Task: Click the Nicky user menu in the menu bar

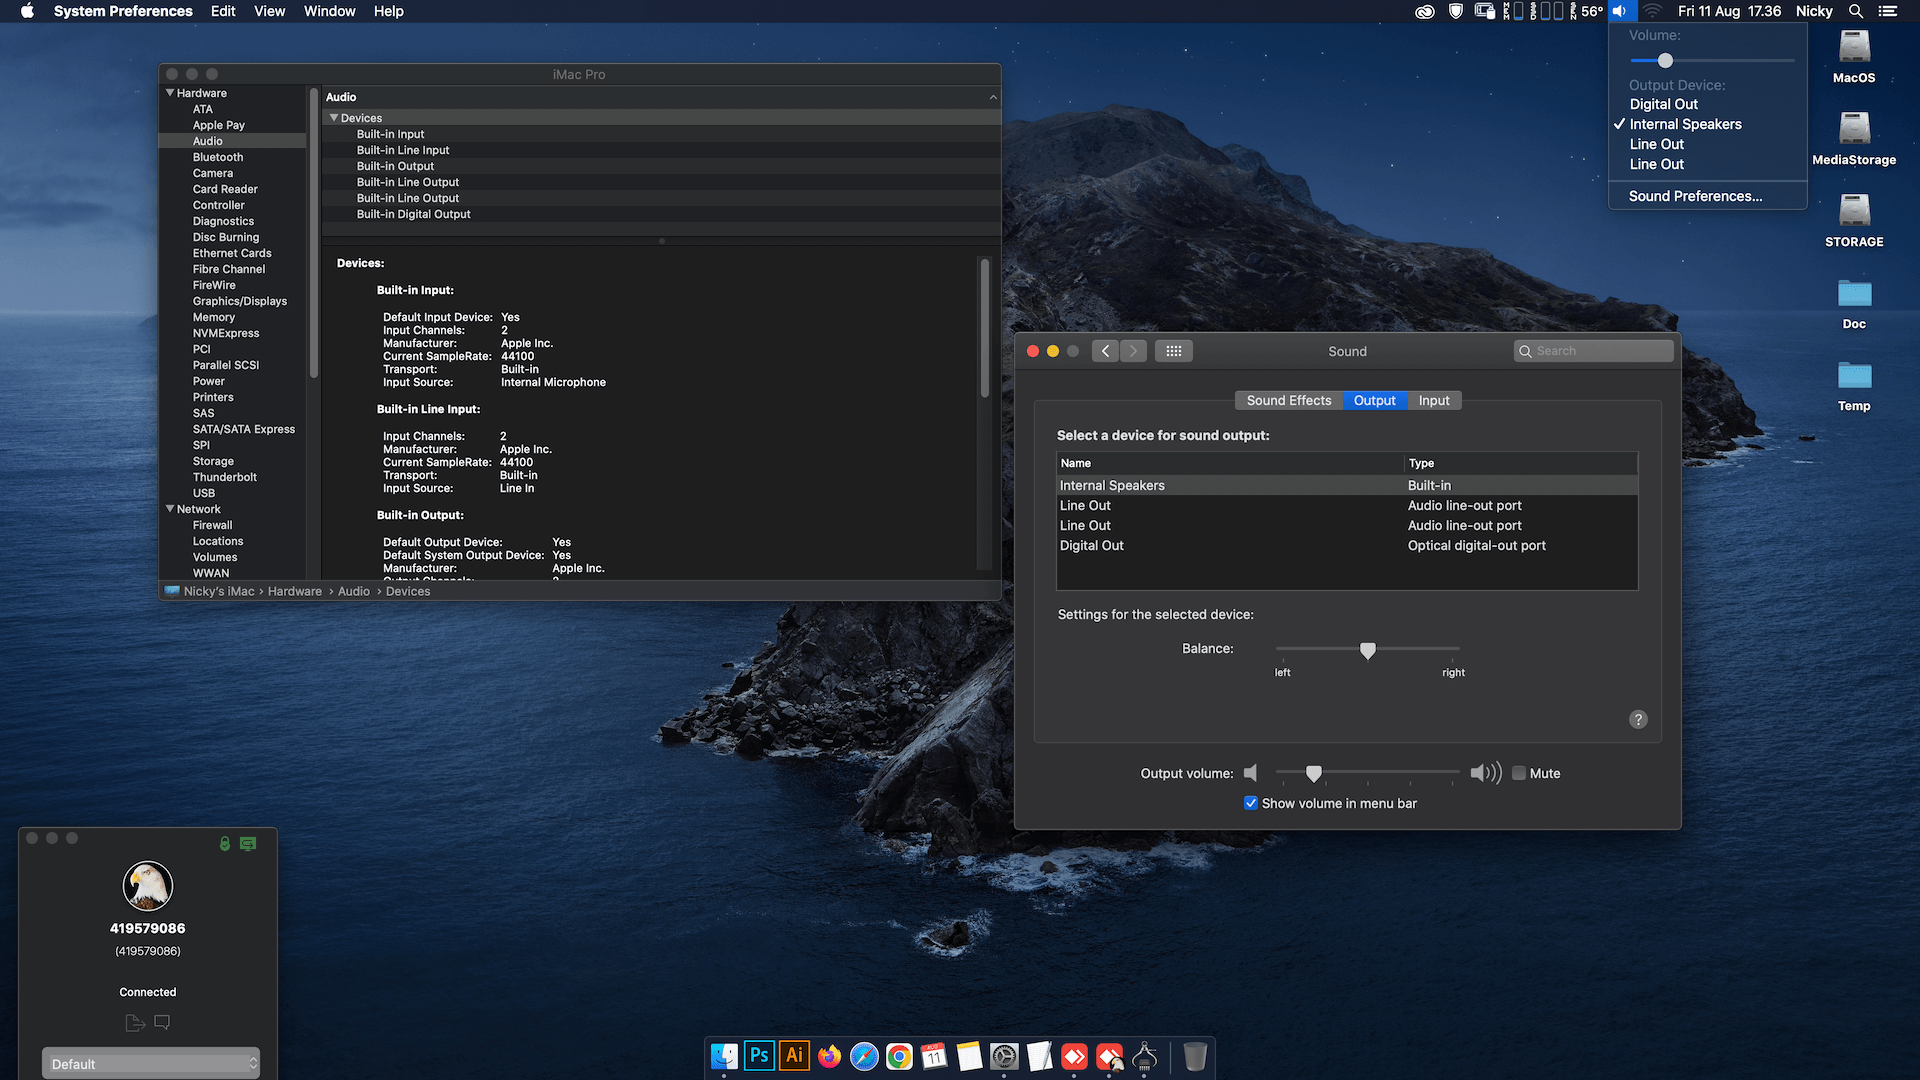Action: point(1814,11)
